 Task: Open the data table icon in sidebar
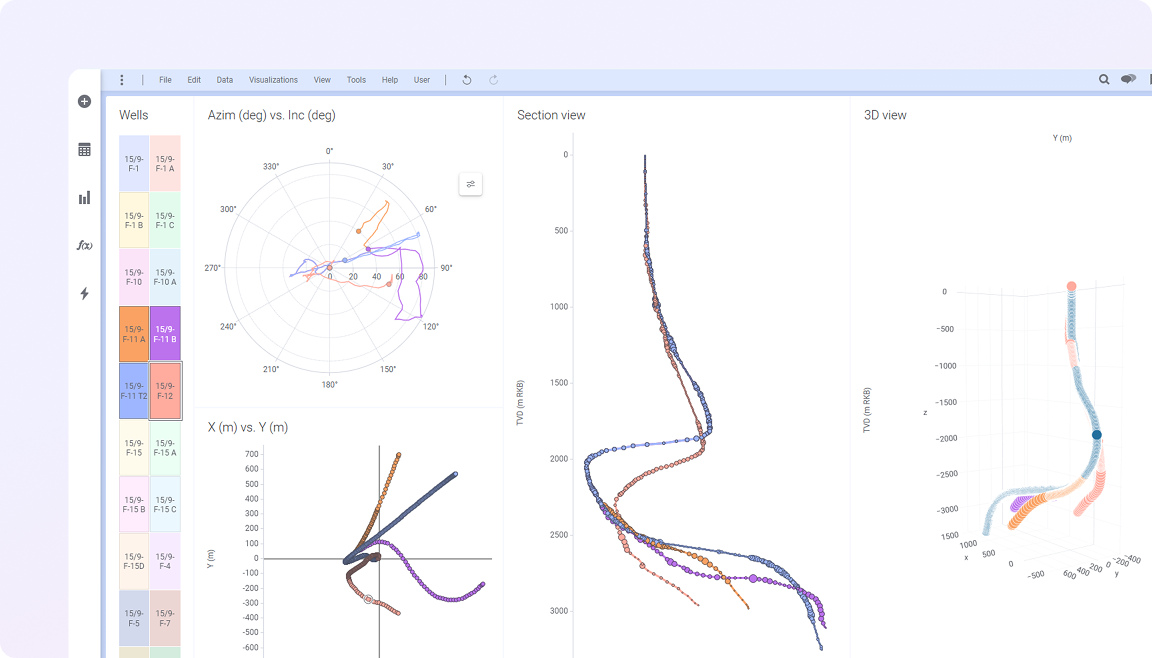pos(84,150)
